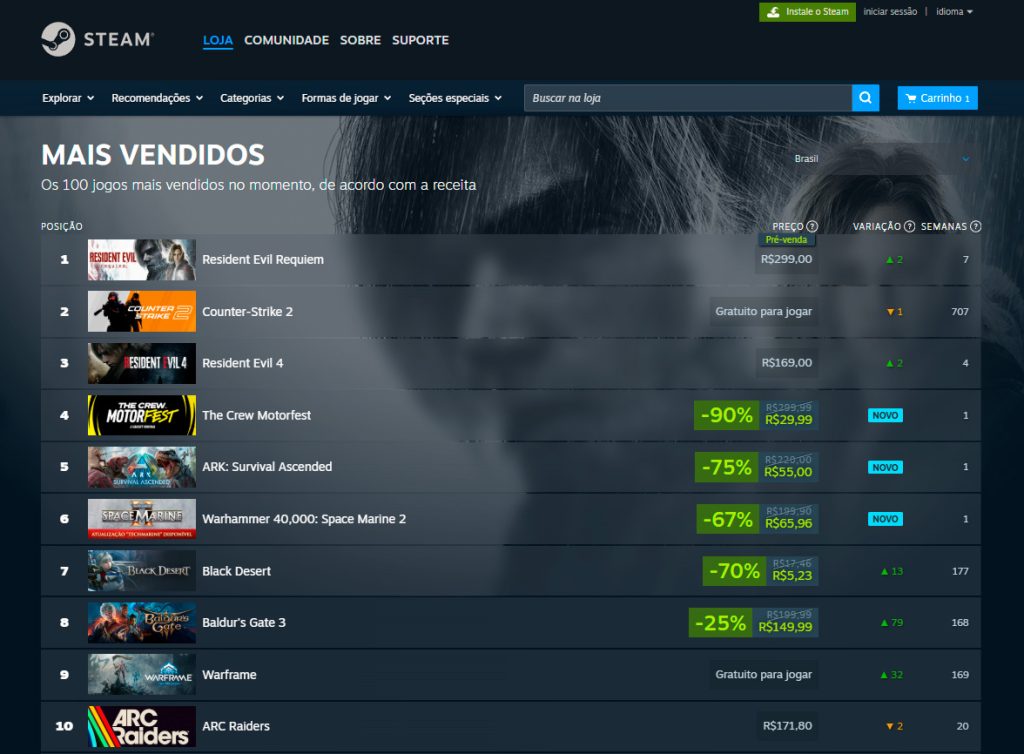Click the -90% discount on Crew Motorfest
1024x754 pixels.
(x=726, y=415)
